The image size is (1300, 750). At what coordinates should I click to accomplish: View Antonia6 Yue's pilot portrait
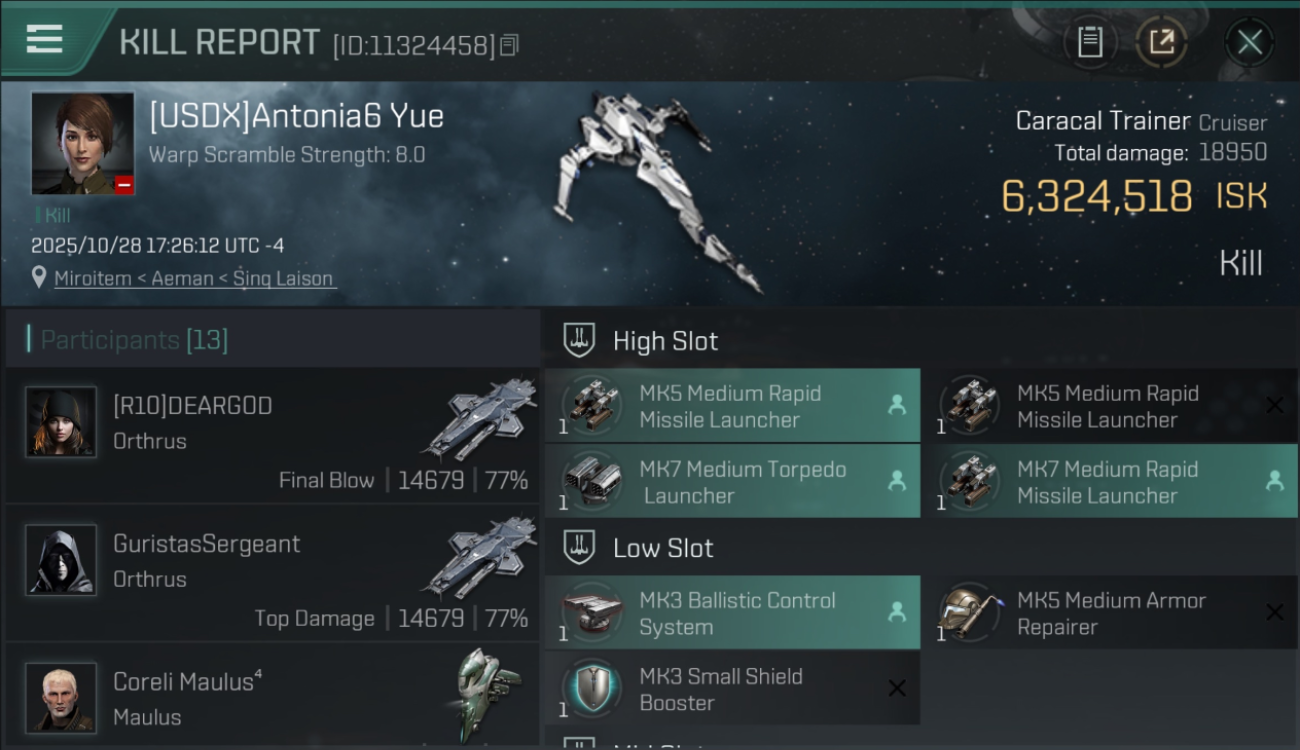pos(83,143)
